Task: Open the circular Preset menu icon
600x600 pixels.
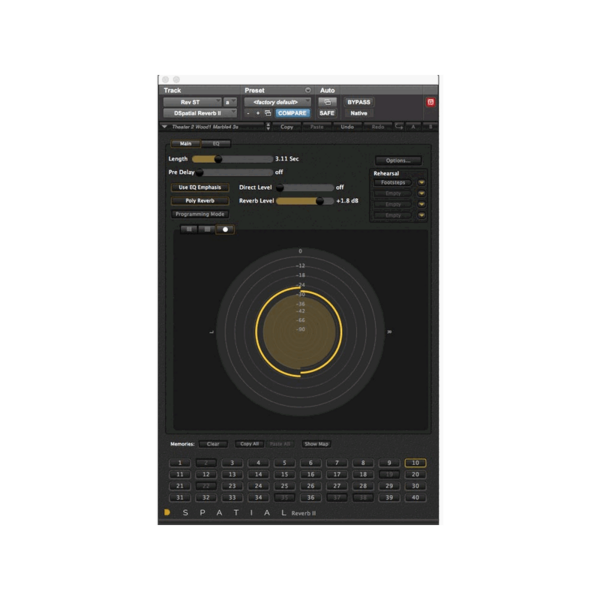Action: [308, 90]
